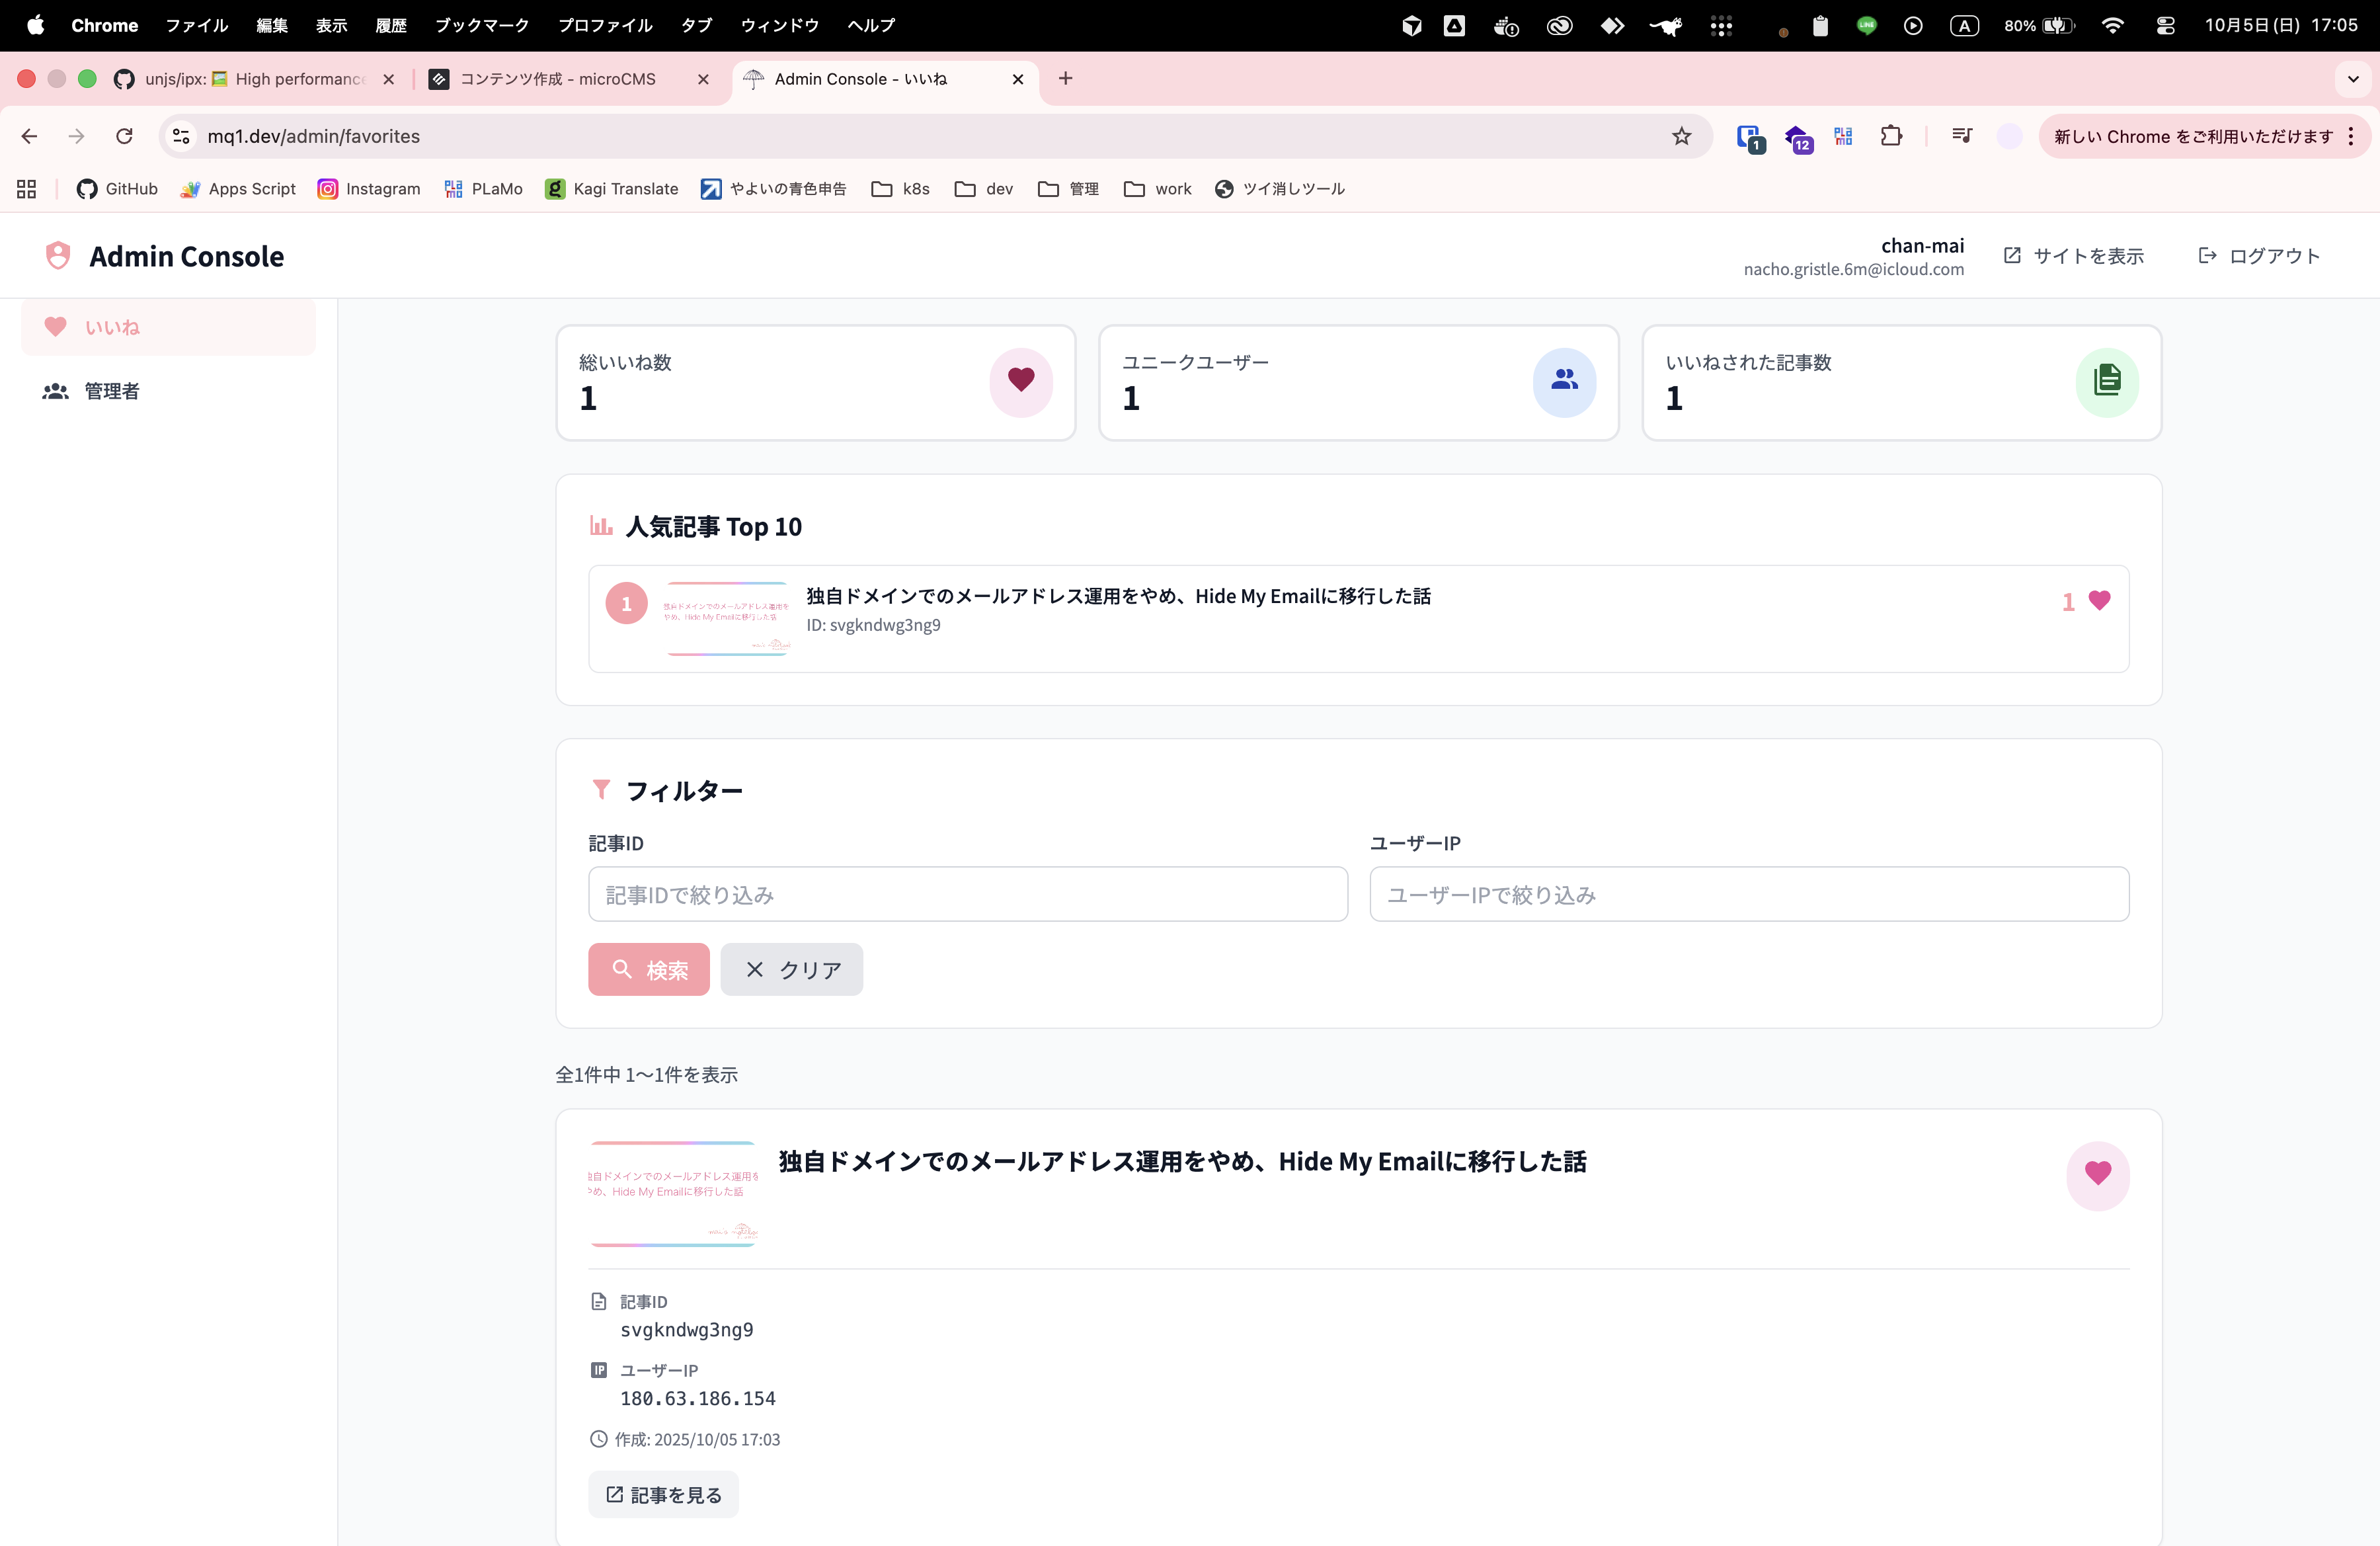Screen dimensions: 2380x1546
Task: Open the 管理者 sidebar menu item
Action: coord(111,391)
